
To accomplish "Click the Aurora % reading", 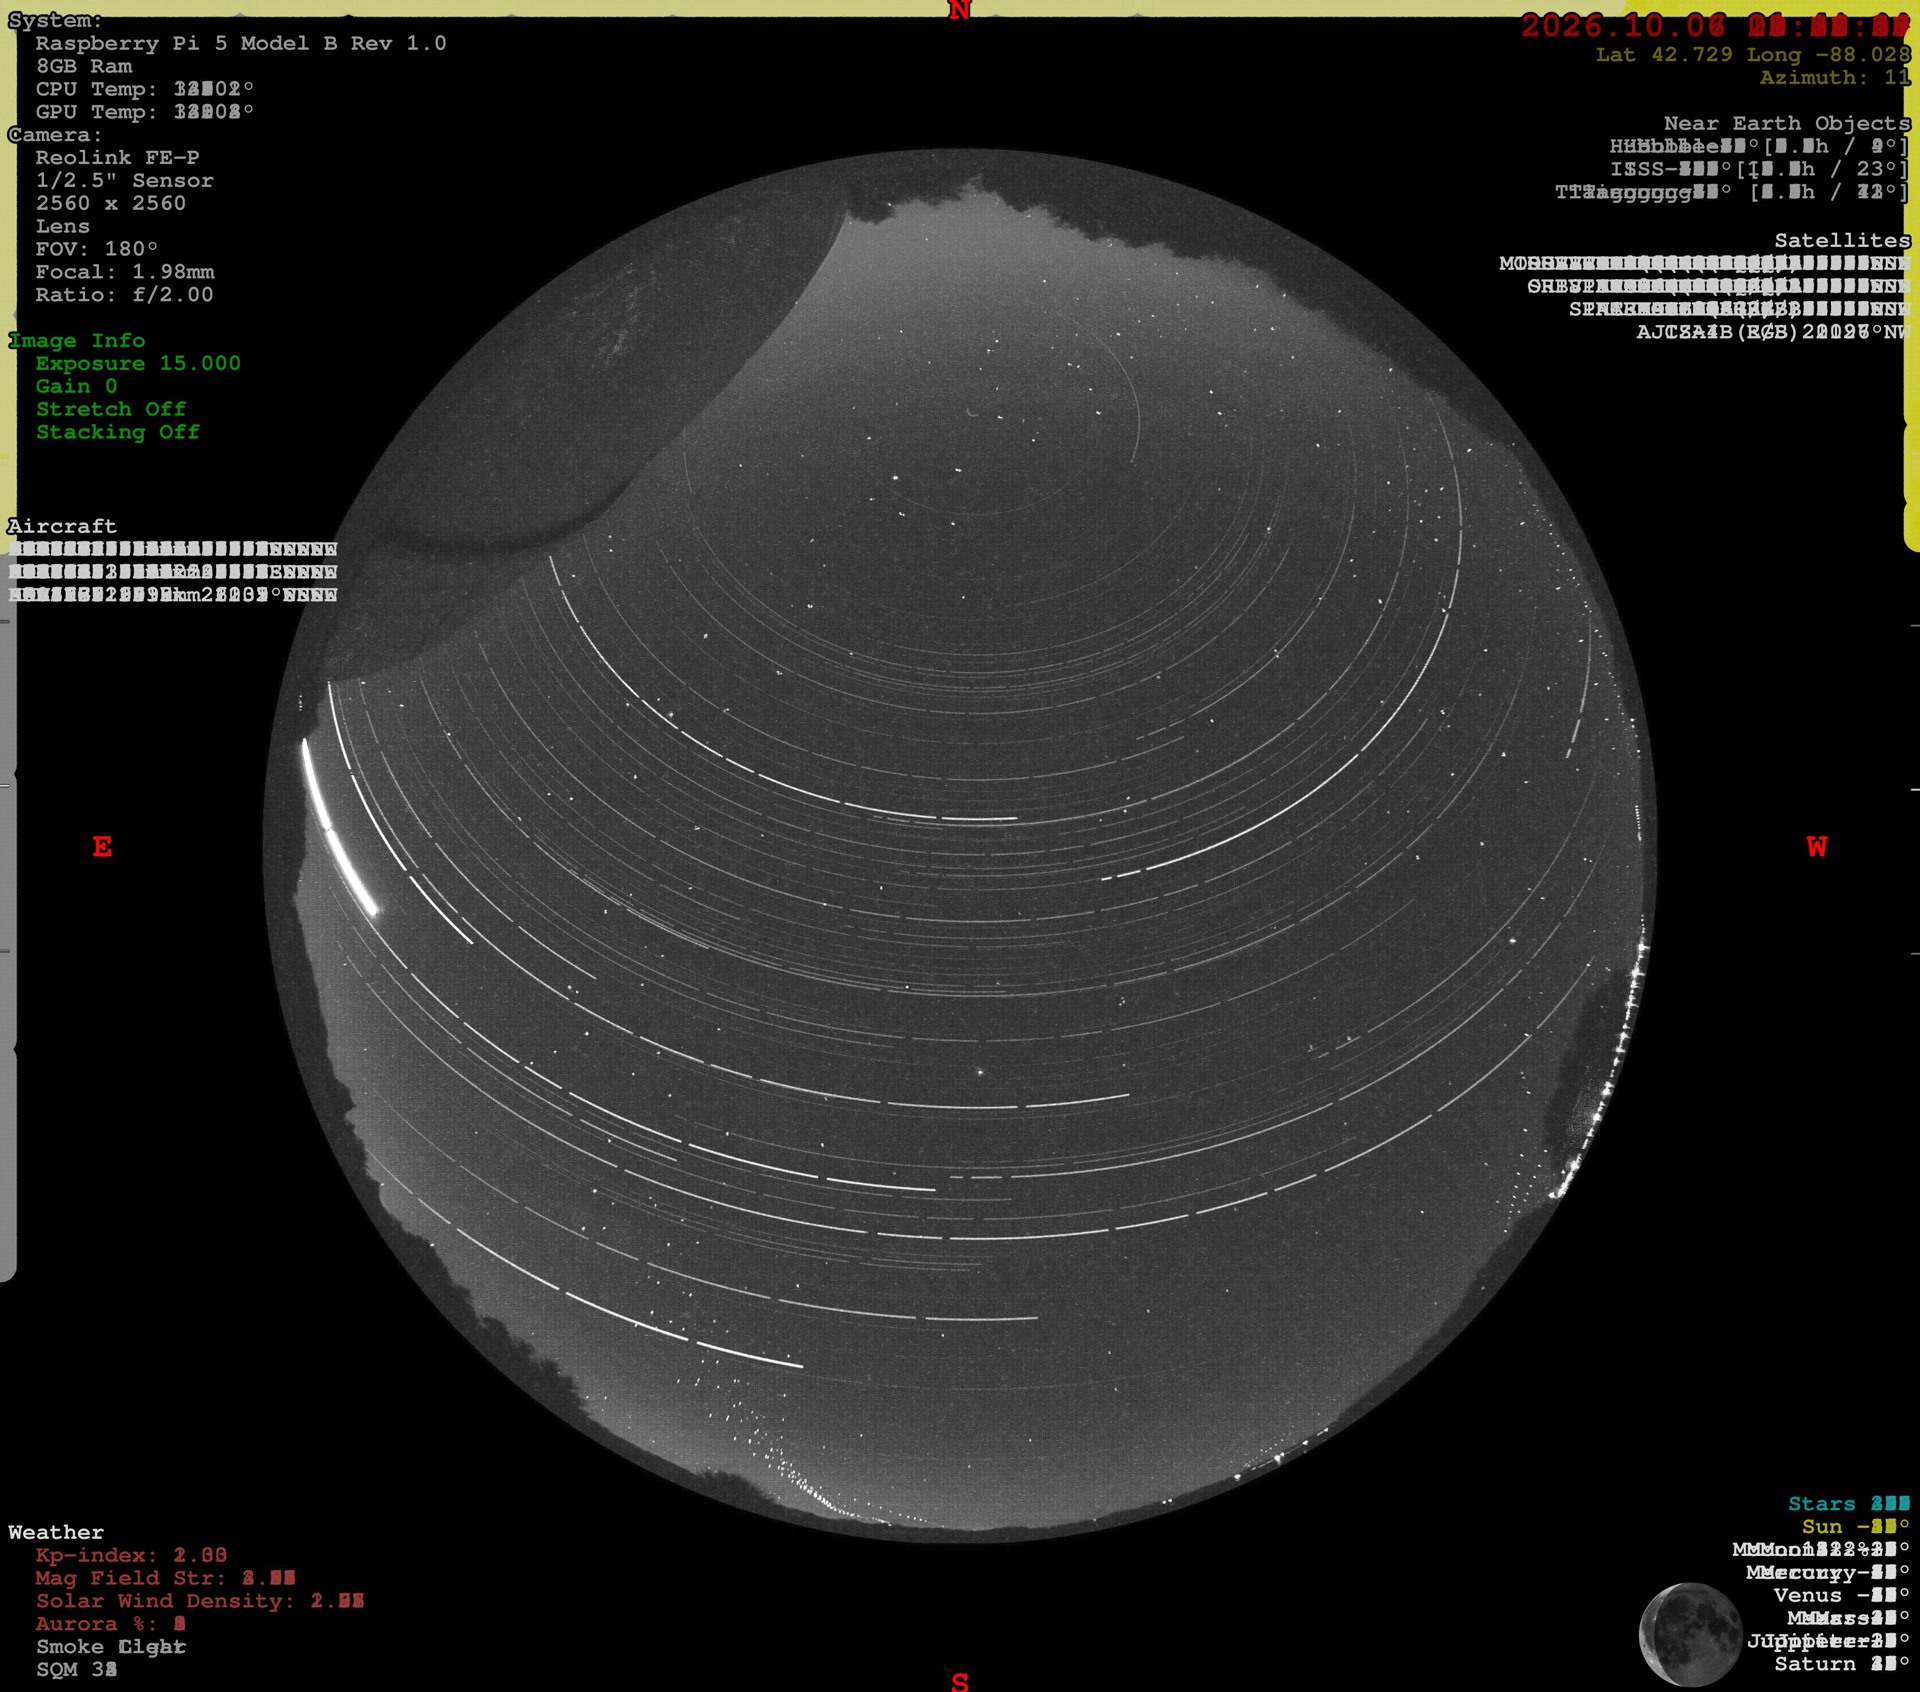I will pos(111,1624).
